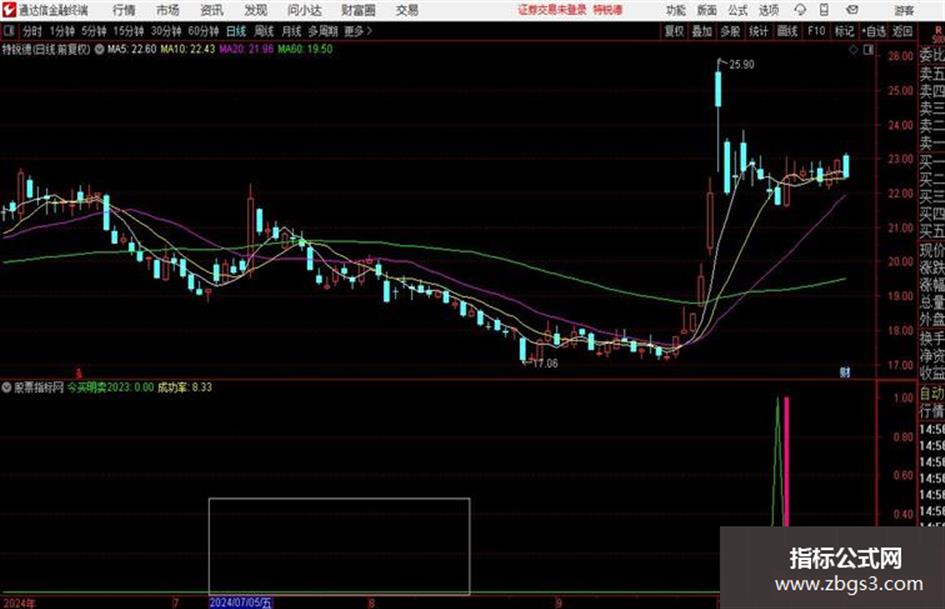Image resolution: width=945 pixels, height=609 pixels.
Task: Open the sub-chart dropdown before 股票指标网
Action: (x=7, y=387)
